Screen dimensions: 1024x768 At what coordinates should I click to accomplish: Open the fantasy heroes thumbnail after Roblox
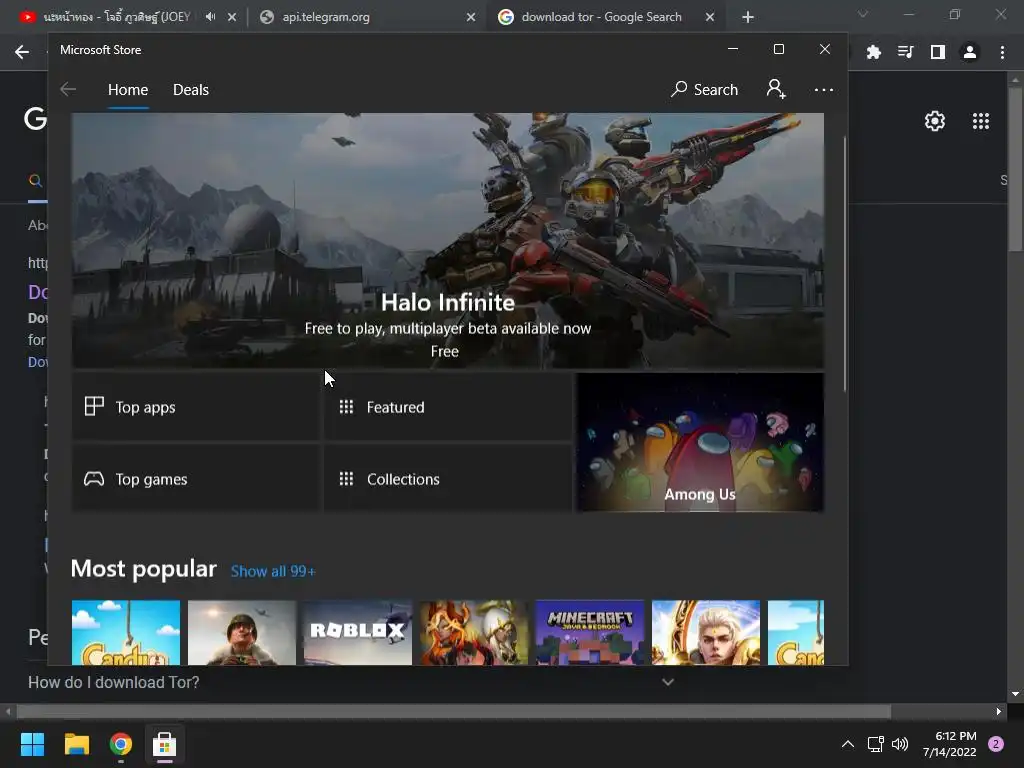tap(473, 633)
